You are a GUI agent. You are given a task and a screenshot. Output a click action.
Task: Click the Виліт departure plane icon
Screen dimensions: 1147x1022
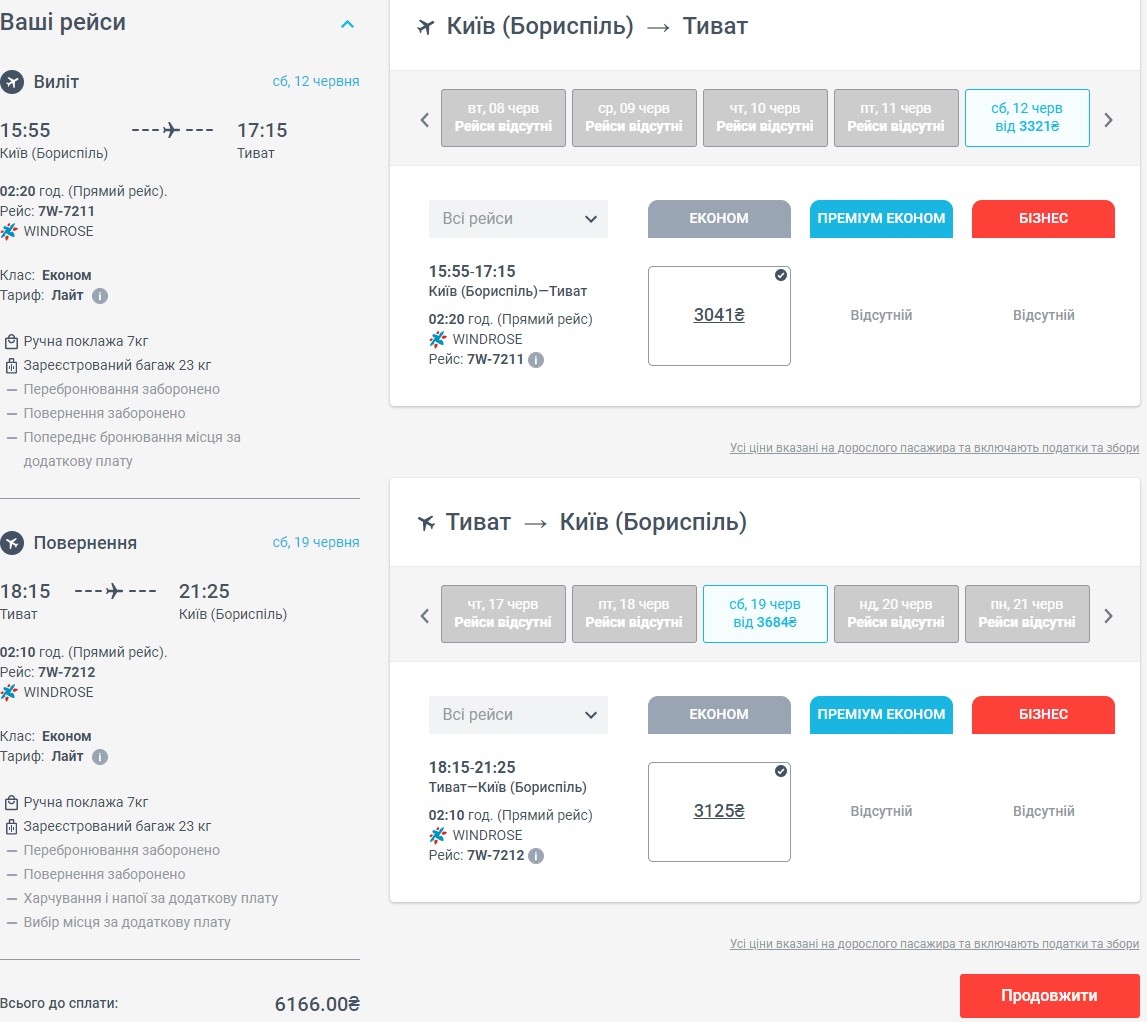(12, 82)
